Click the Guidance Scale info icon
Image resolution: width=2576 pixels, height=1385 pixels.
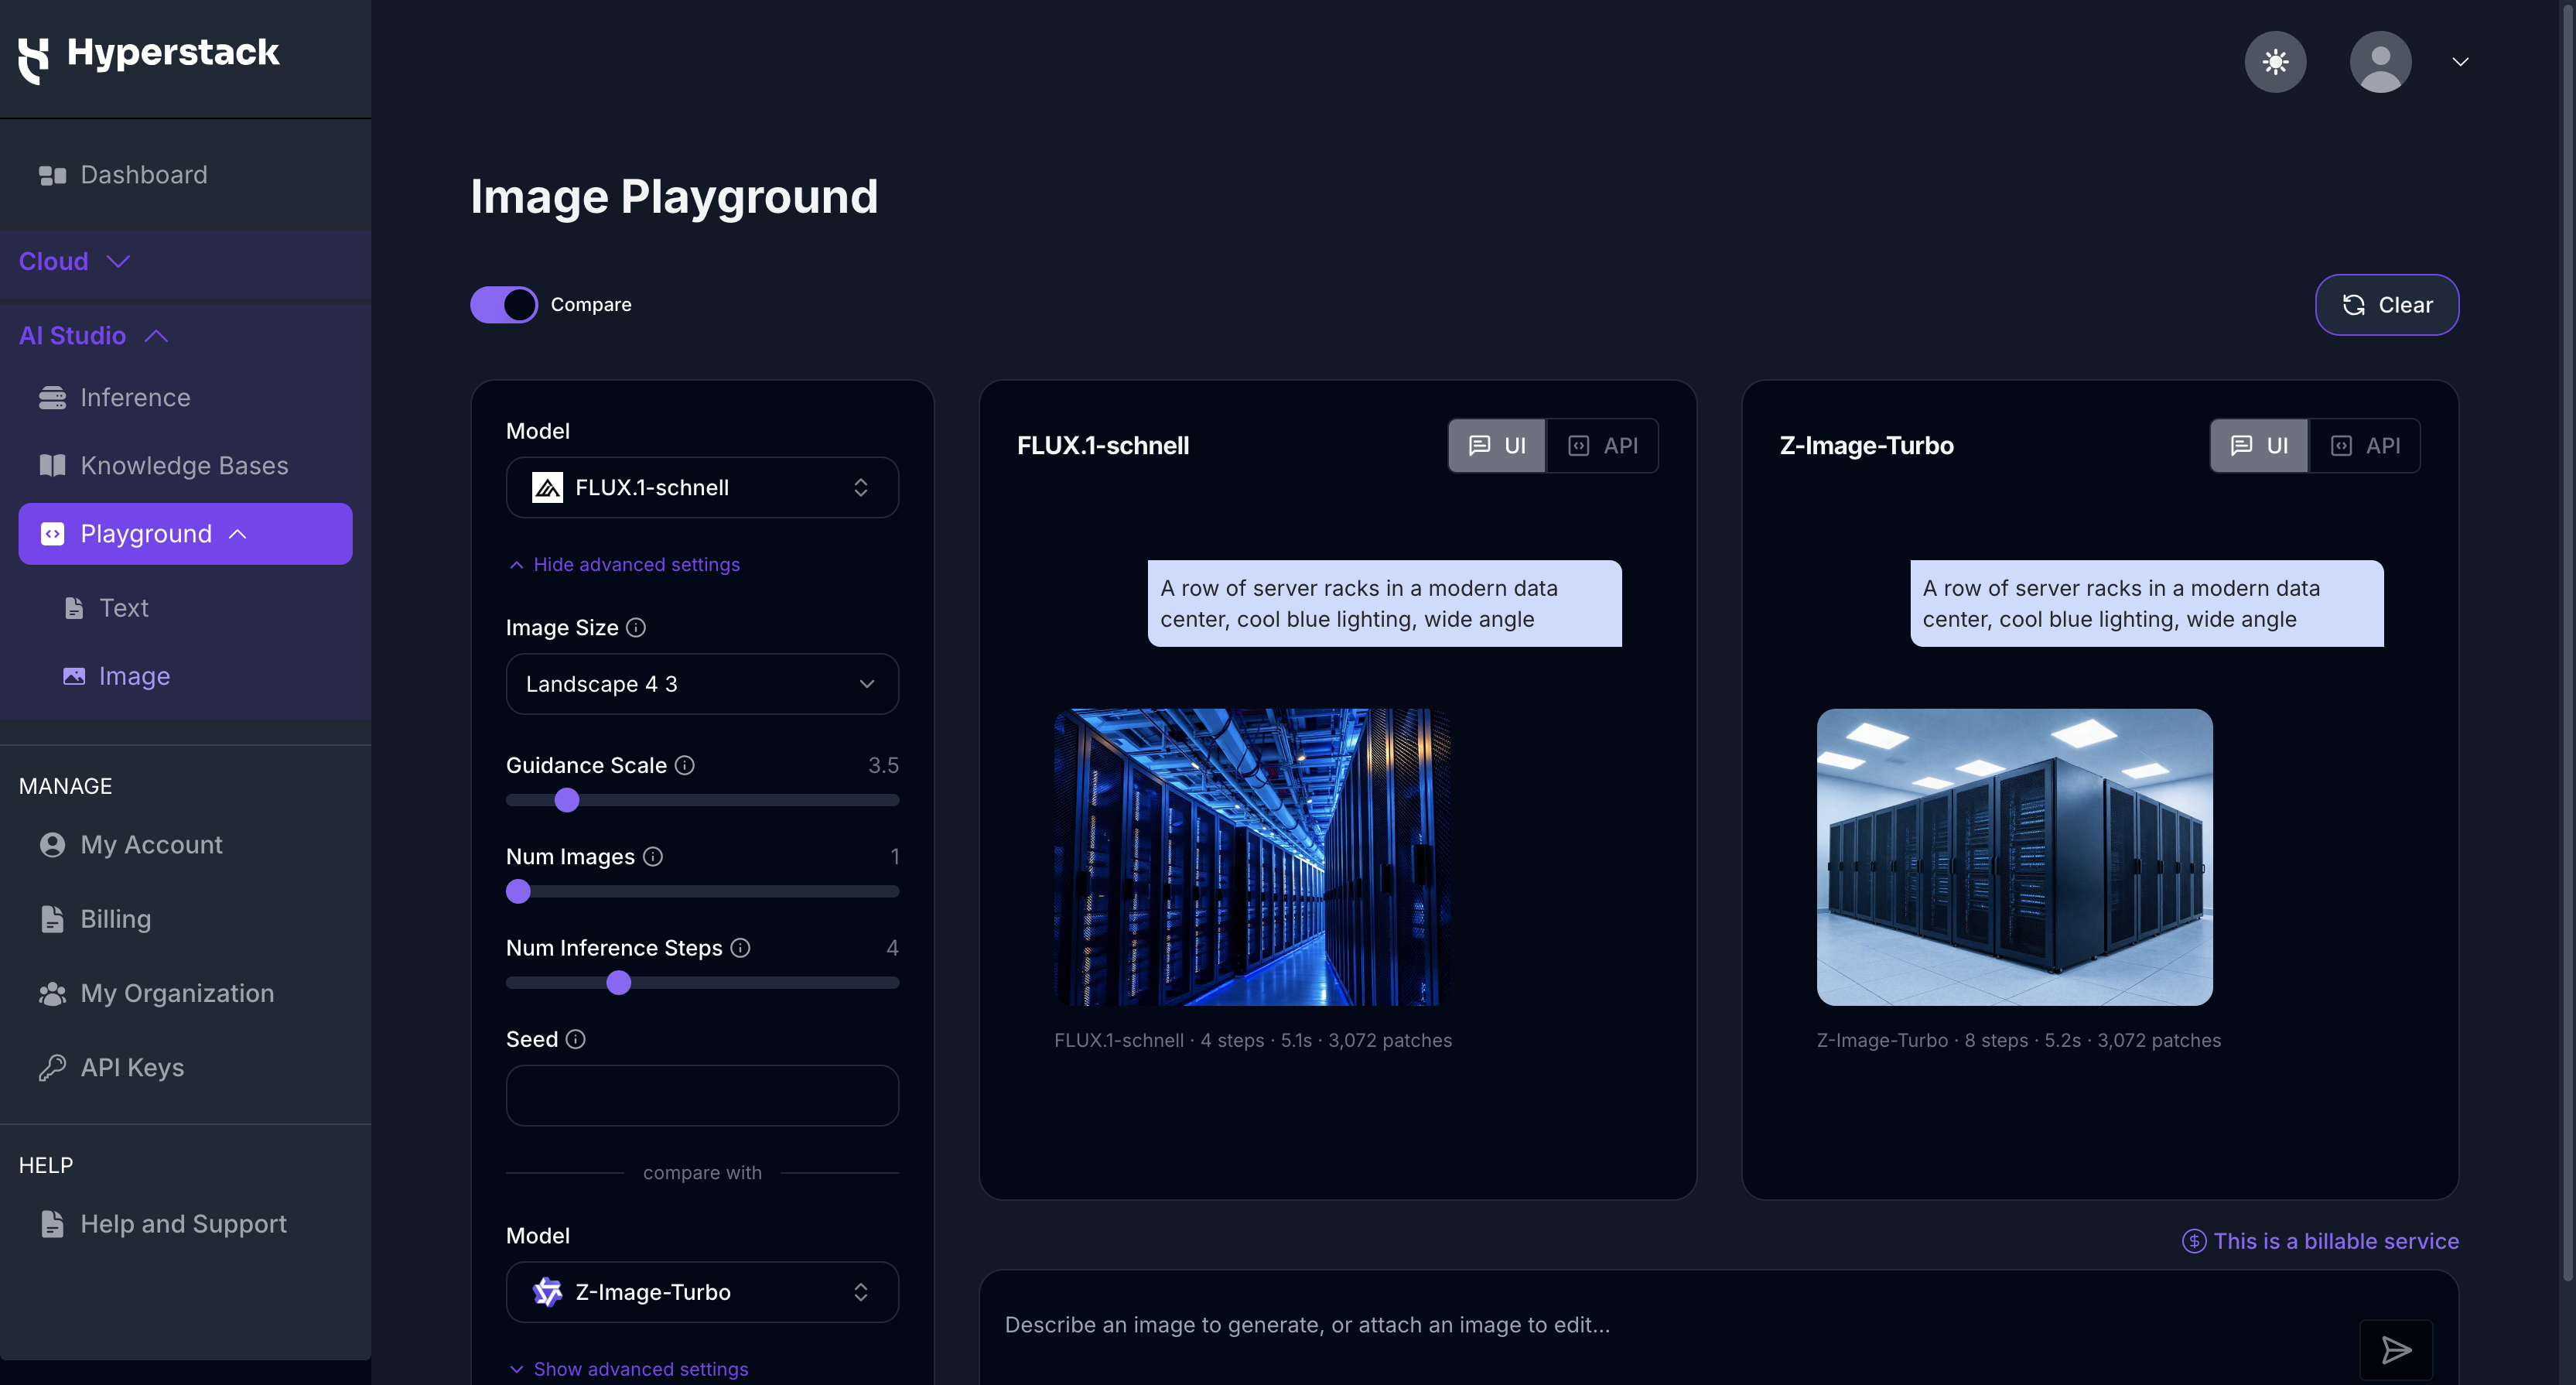[684, 765]
